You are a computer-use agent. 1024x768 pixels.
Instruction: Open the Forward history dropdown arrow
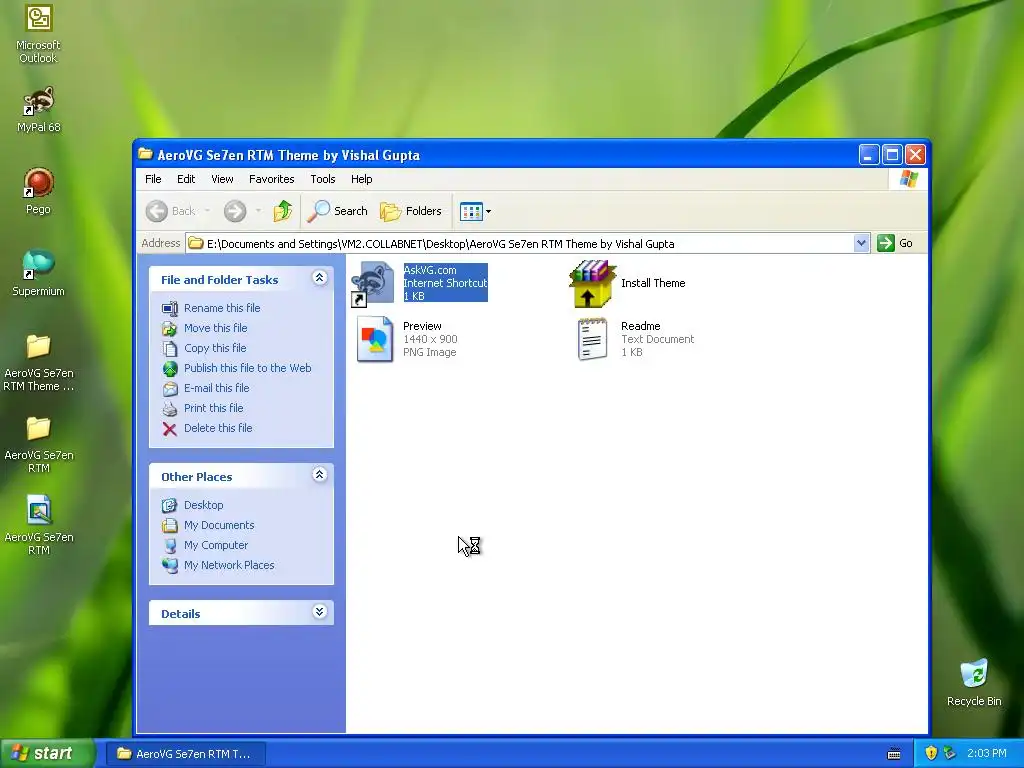pyautogui.click(x=259, y=211)
